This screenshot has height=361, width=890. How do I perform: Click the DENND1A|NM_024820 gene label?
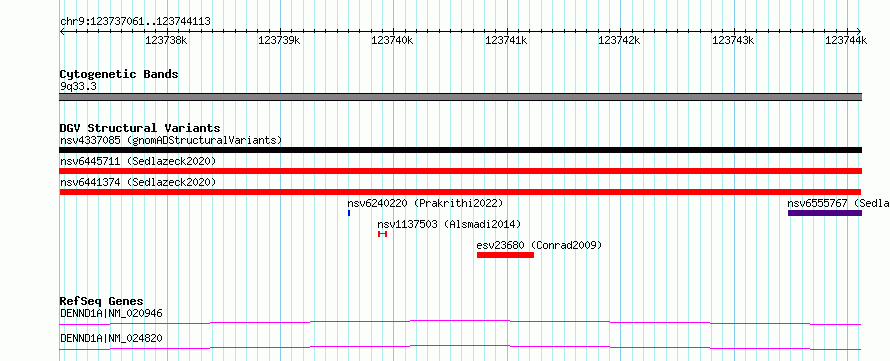111,338
